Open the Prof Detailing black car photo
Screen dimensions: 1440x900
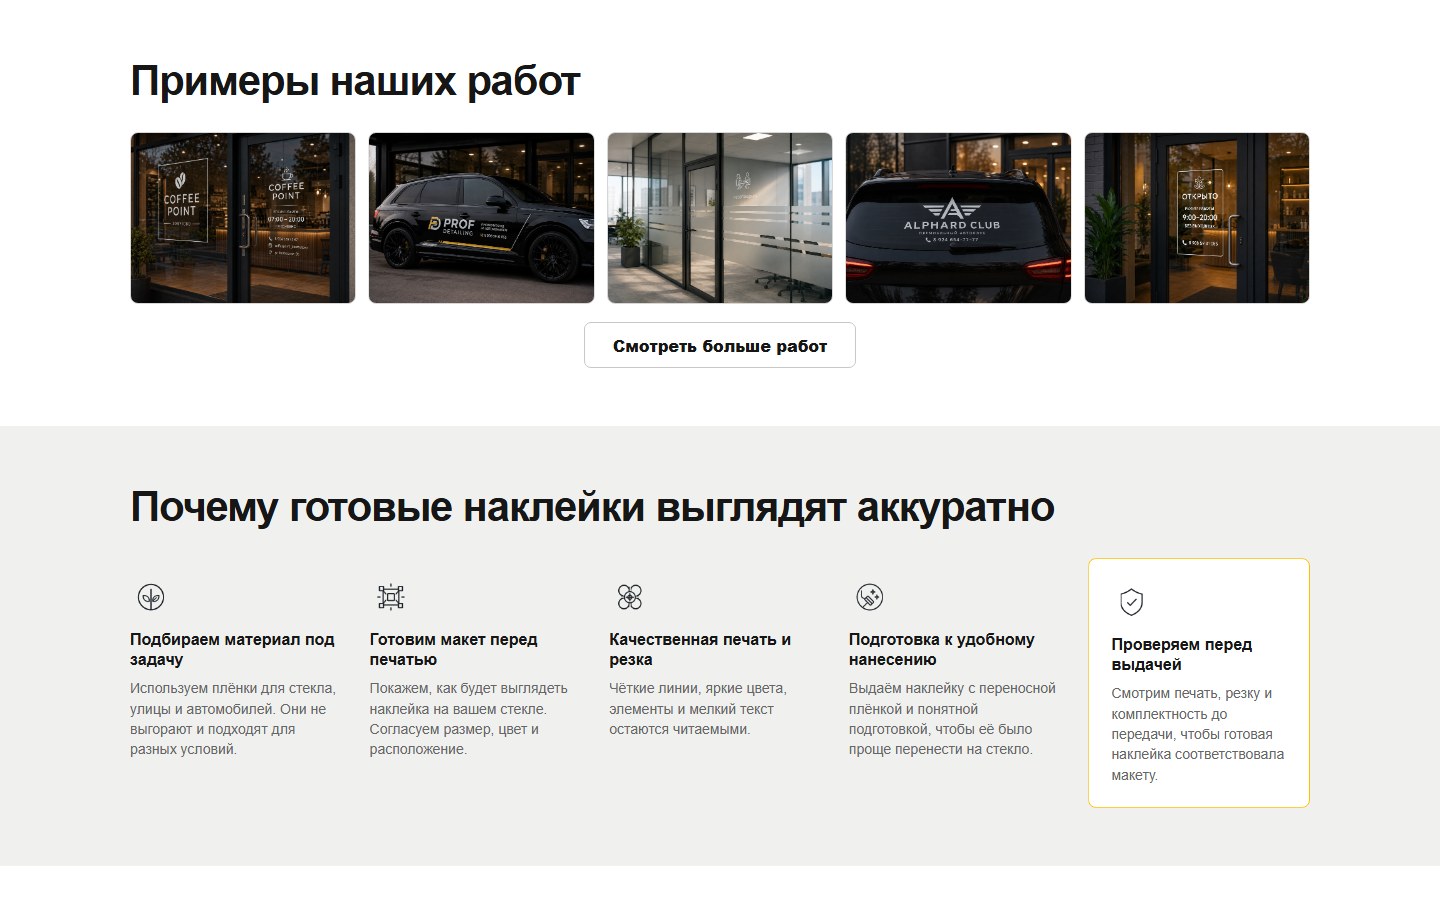[481, 218]
